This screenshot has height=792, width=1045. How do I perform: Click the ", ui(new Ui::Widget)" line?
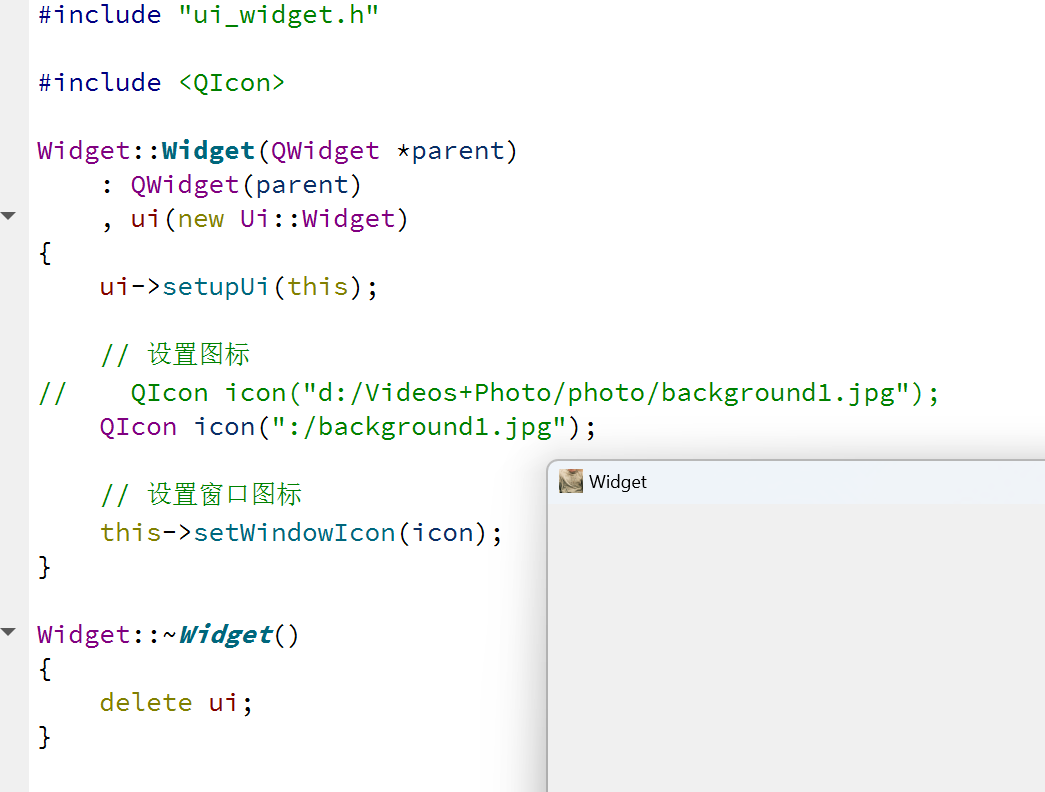point(255,219)
